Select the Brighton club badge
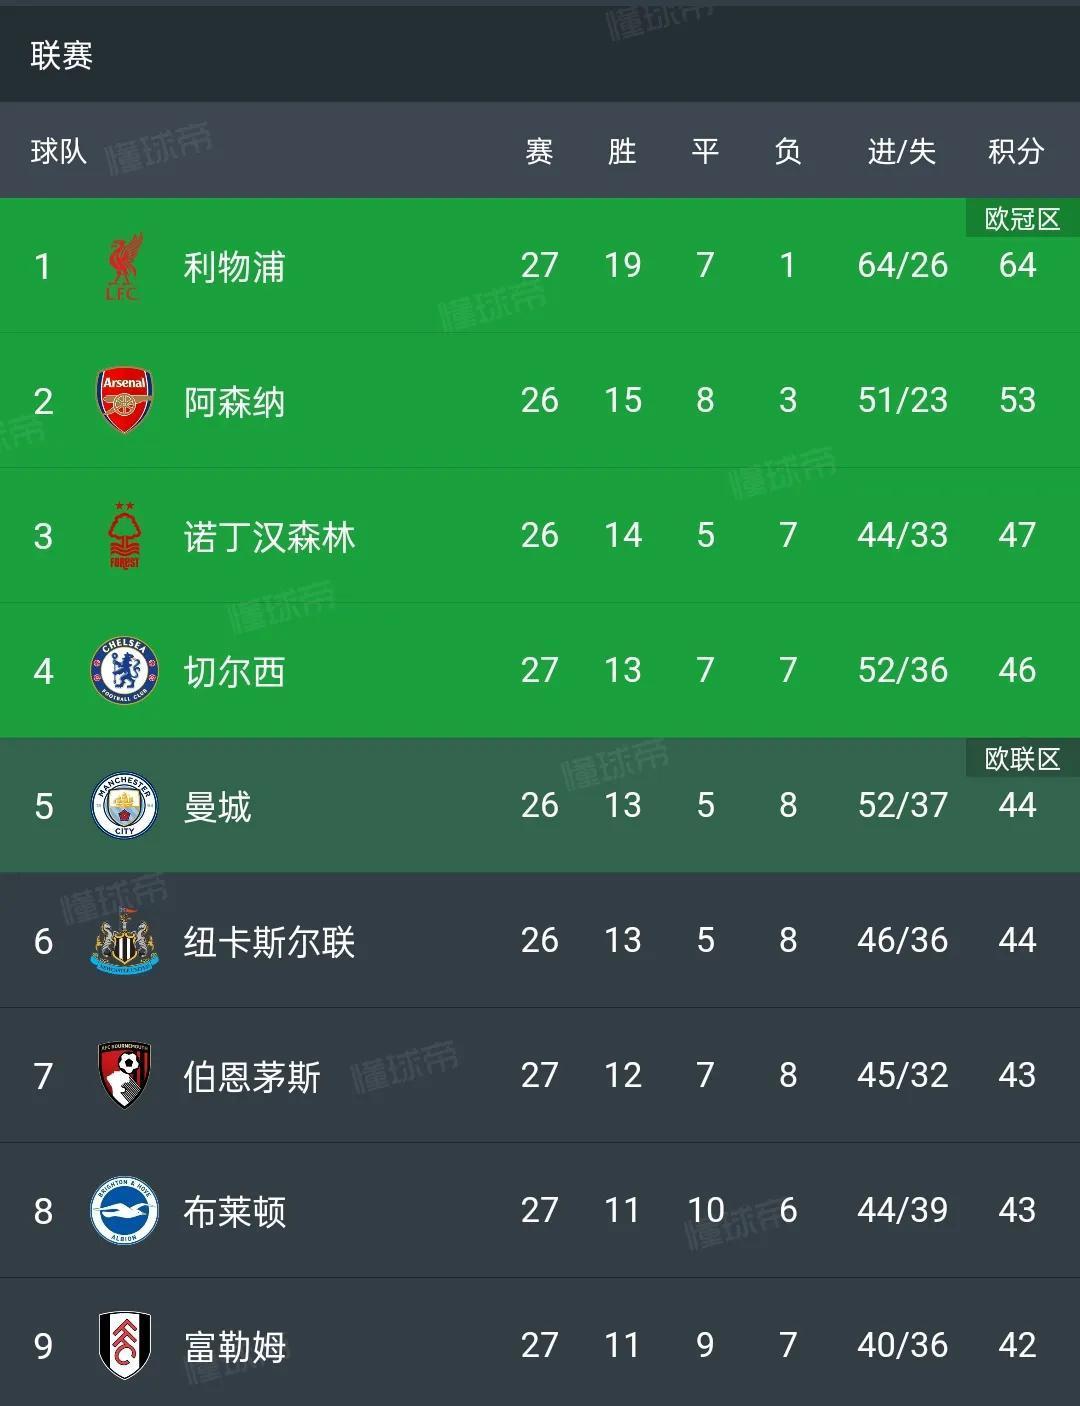1080x1406 pixels. click(x=124, y=1211)
